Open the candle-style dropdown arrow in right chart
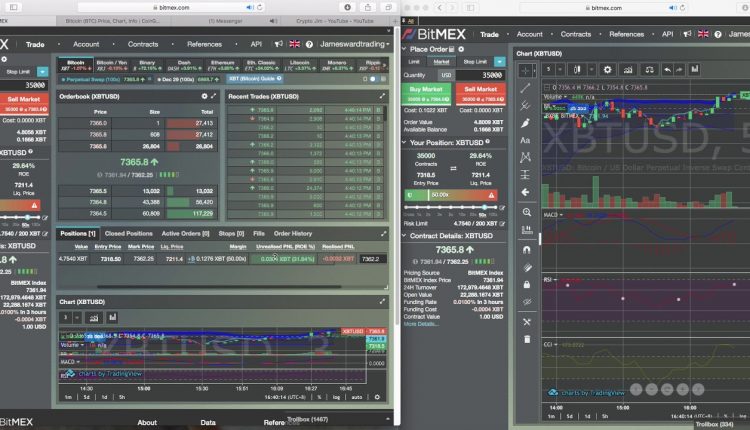 [x=591, y=70]
